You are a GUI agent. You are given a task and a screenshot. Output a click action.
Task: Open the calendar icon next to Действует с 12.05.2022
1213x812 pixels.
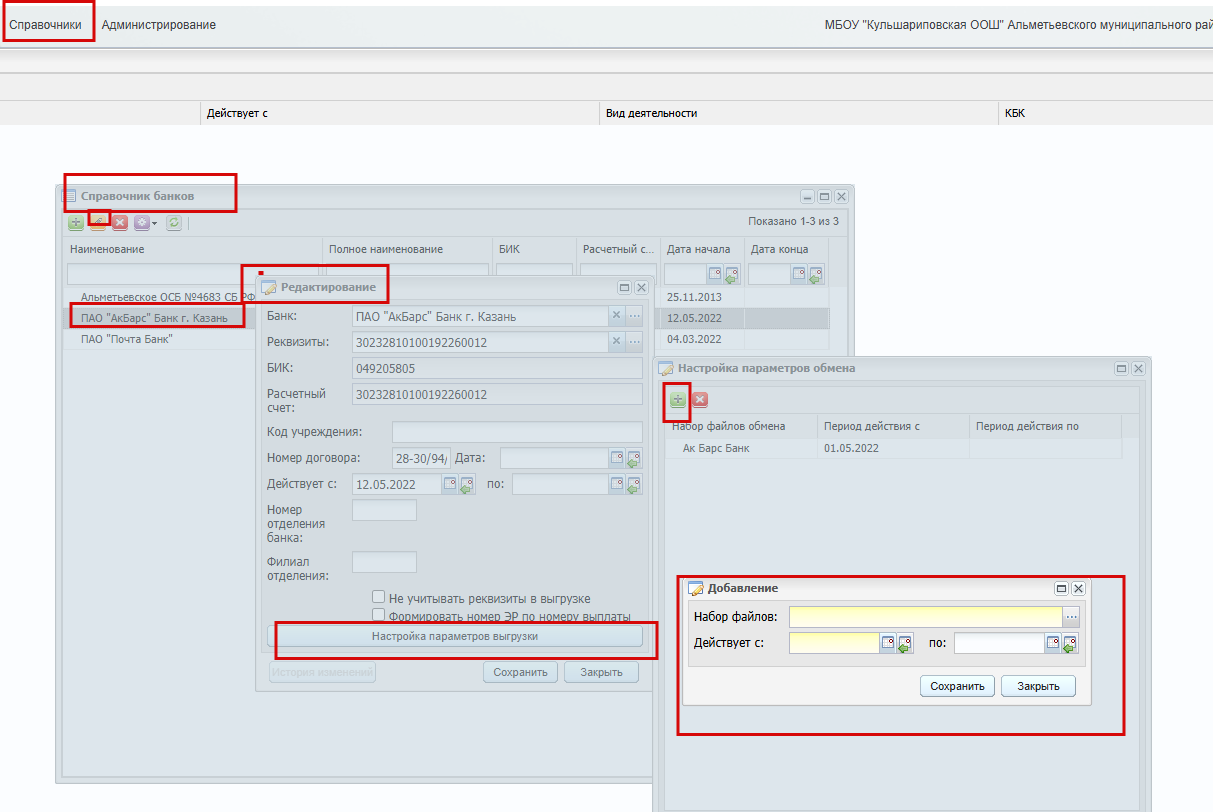450,484
